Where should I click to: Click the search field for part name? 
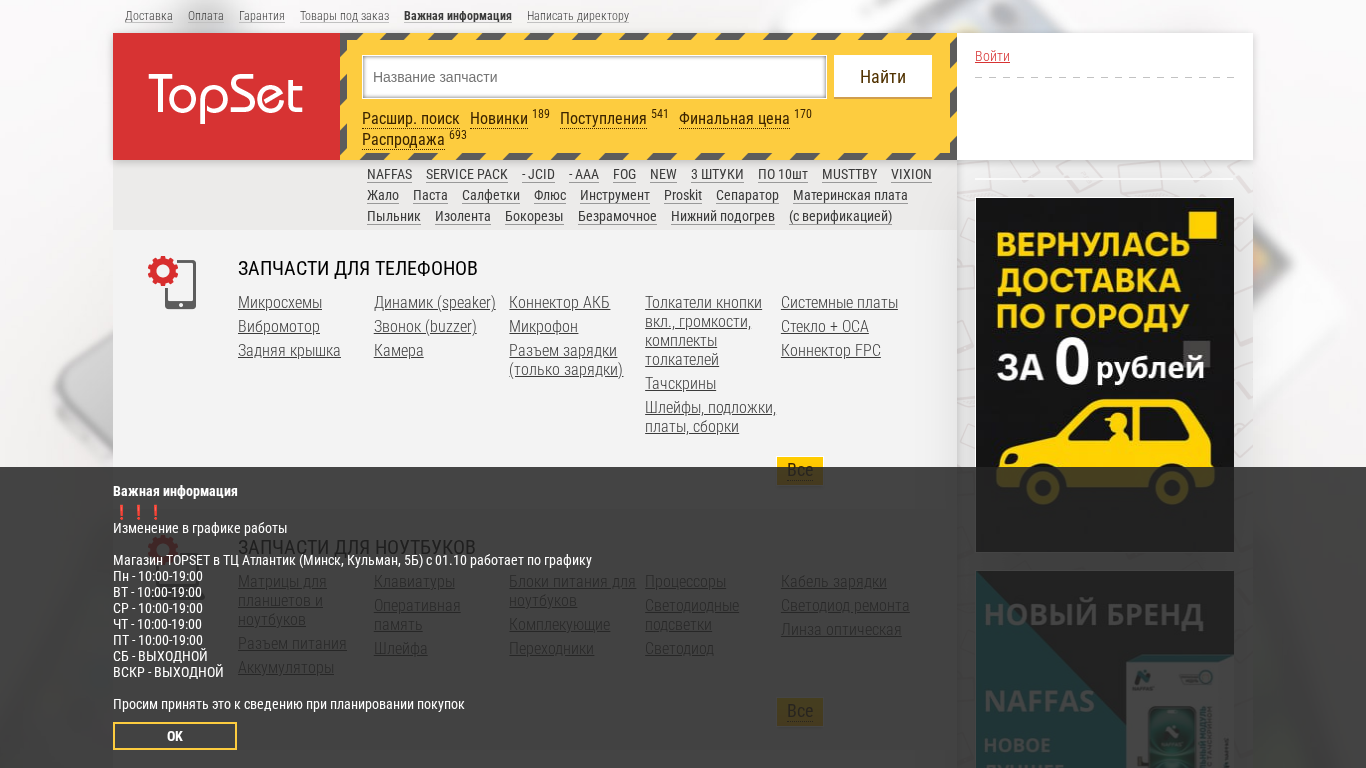click(594, 77)
